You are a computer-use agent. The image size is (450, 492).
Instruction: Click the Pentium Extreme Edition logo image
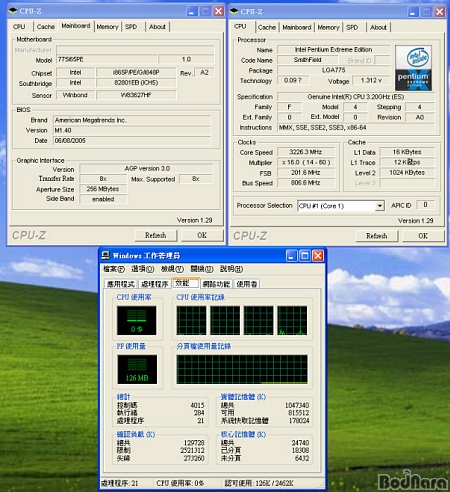pos(413,68)
